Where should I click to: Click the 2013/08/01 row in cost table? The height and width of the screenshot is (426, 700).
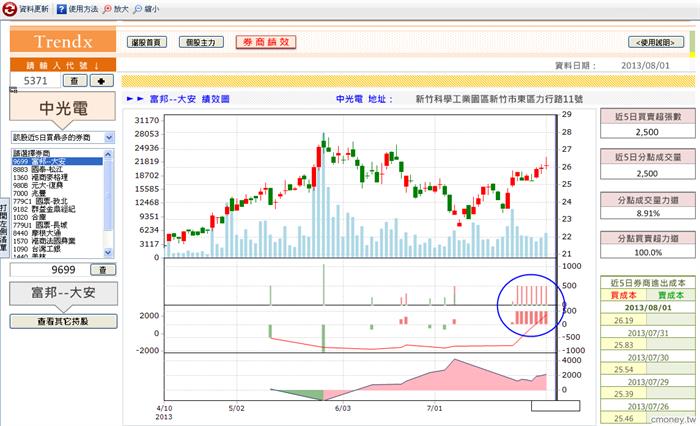(x=648, y=308)
